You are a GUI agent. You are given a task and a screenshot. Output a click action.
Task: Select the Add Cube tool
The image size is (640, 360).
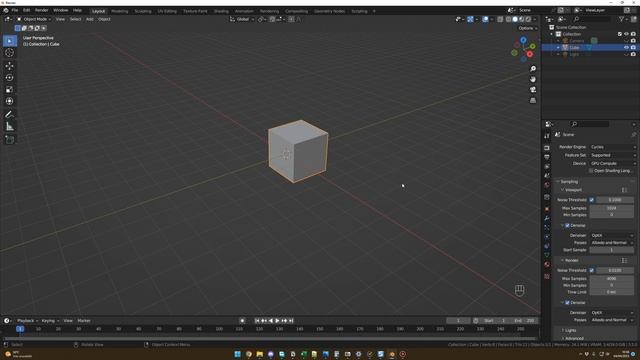tap(10, 140)
